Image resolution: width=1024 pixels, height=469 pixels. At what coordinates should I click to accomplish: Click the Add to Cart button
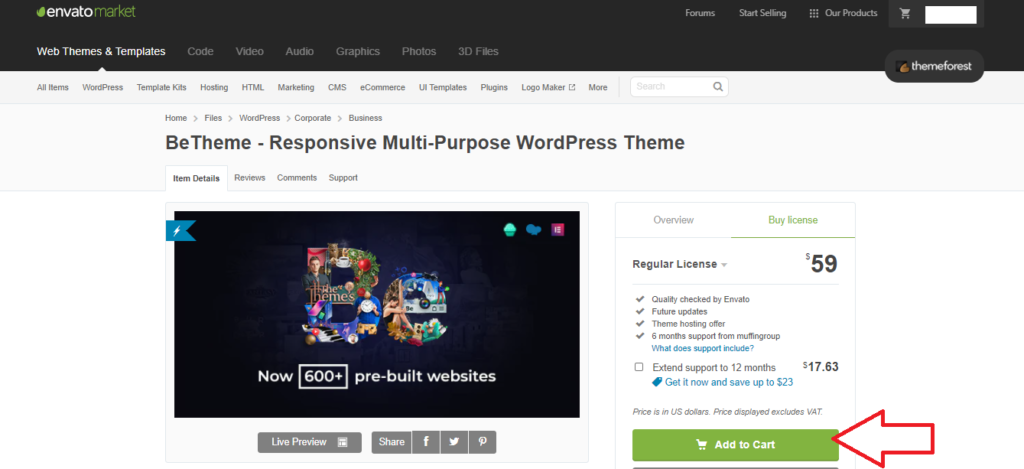point(735,445)
